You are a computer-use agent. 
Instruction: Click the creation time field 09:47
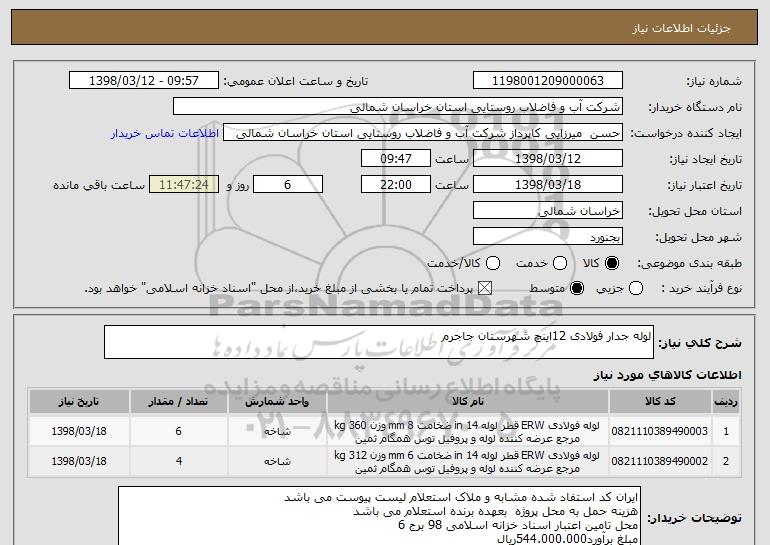[x=396, y=159]
